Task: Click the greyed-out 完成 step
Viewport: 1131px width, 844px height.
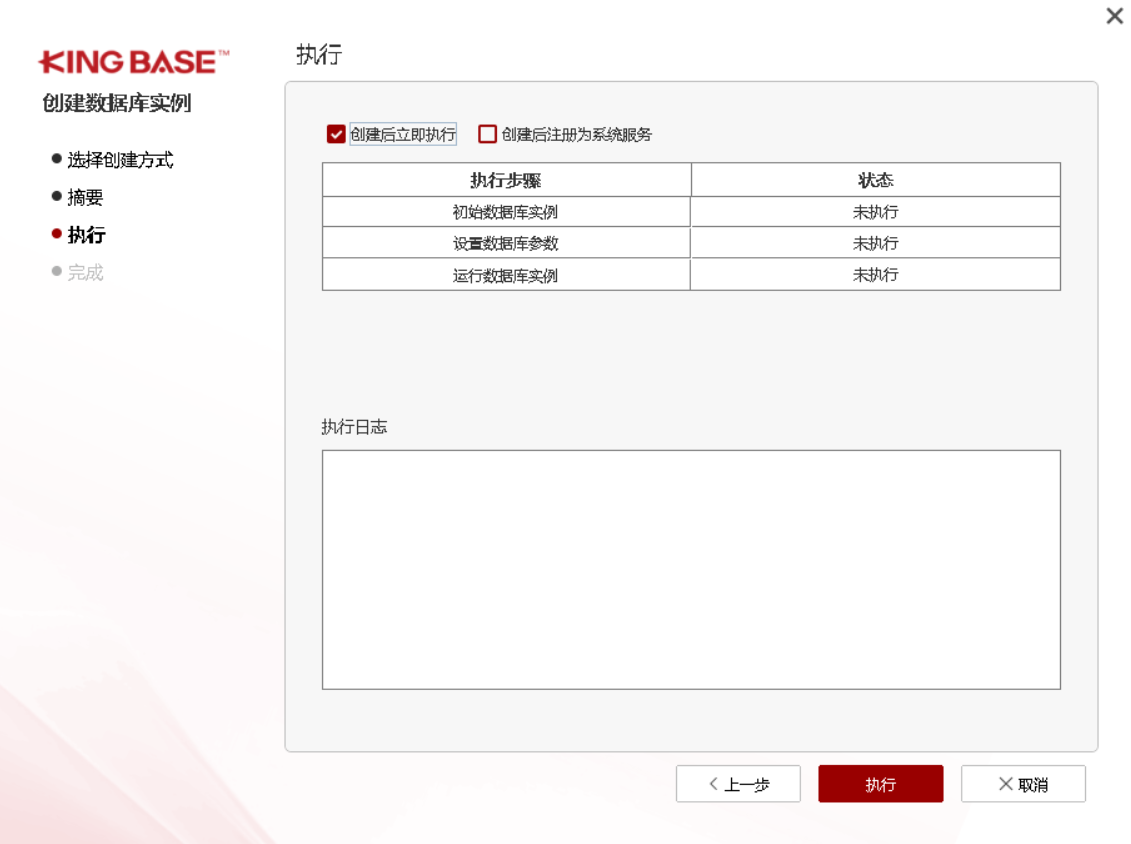Action: 85,273
